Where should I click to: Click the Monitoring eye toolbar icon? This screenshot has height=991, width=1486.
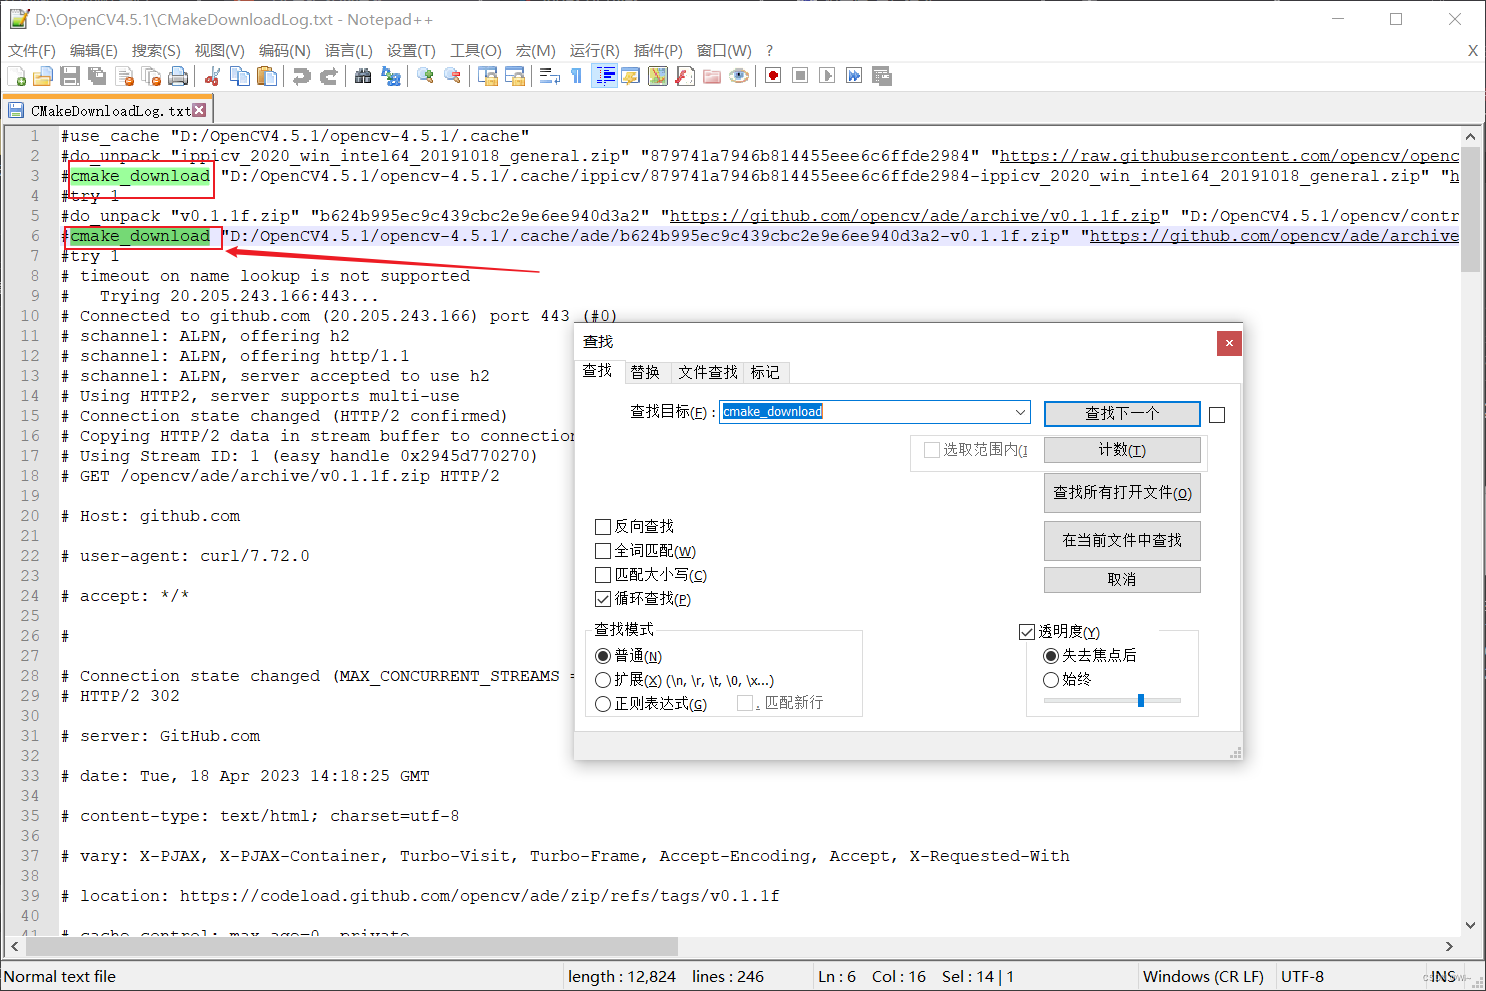pyautogui.click(x=739, y=76)
